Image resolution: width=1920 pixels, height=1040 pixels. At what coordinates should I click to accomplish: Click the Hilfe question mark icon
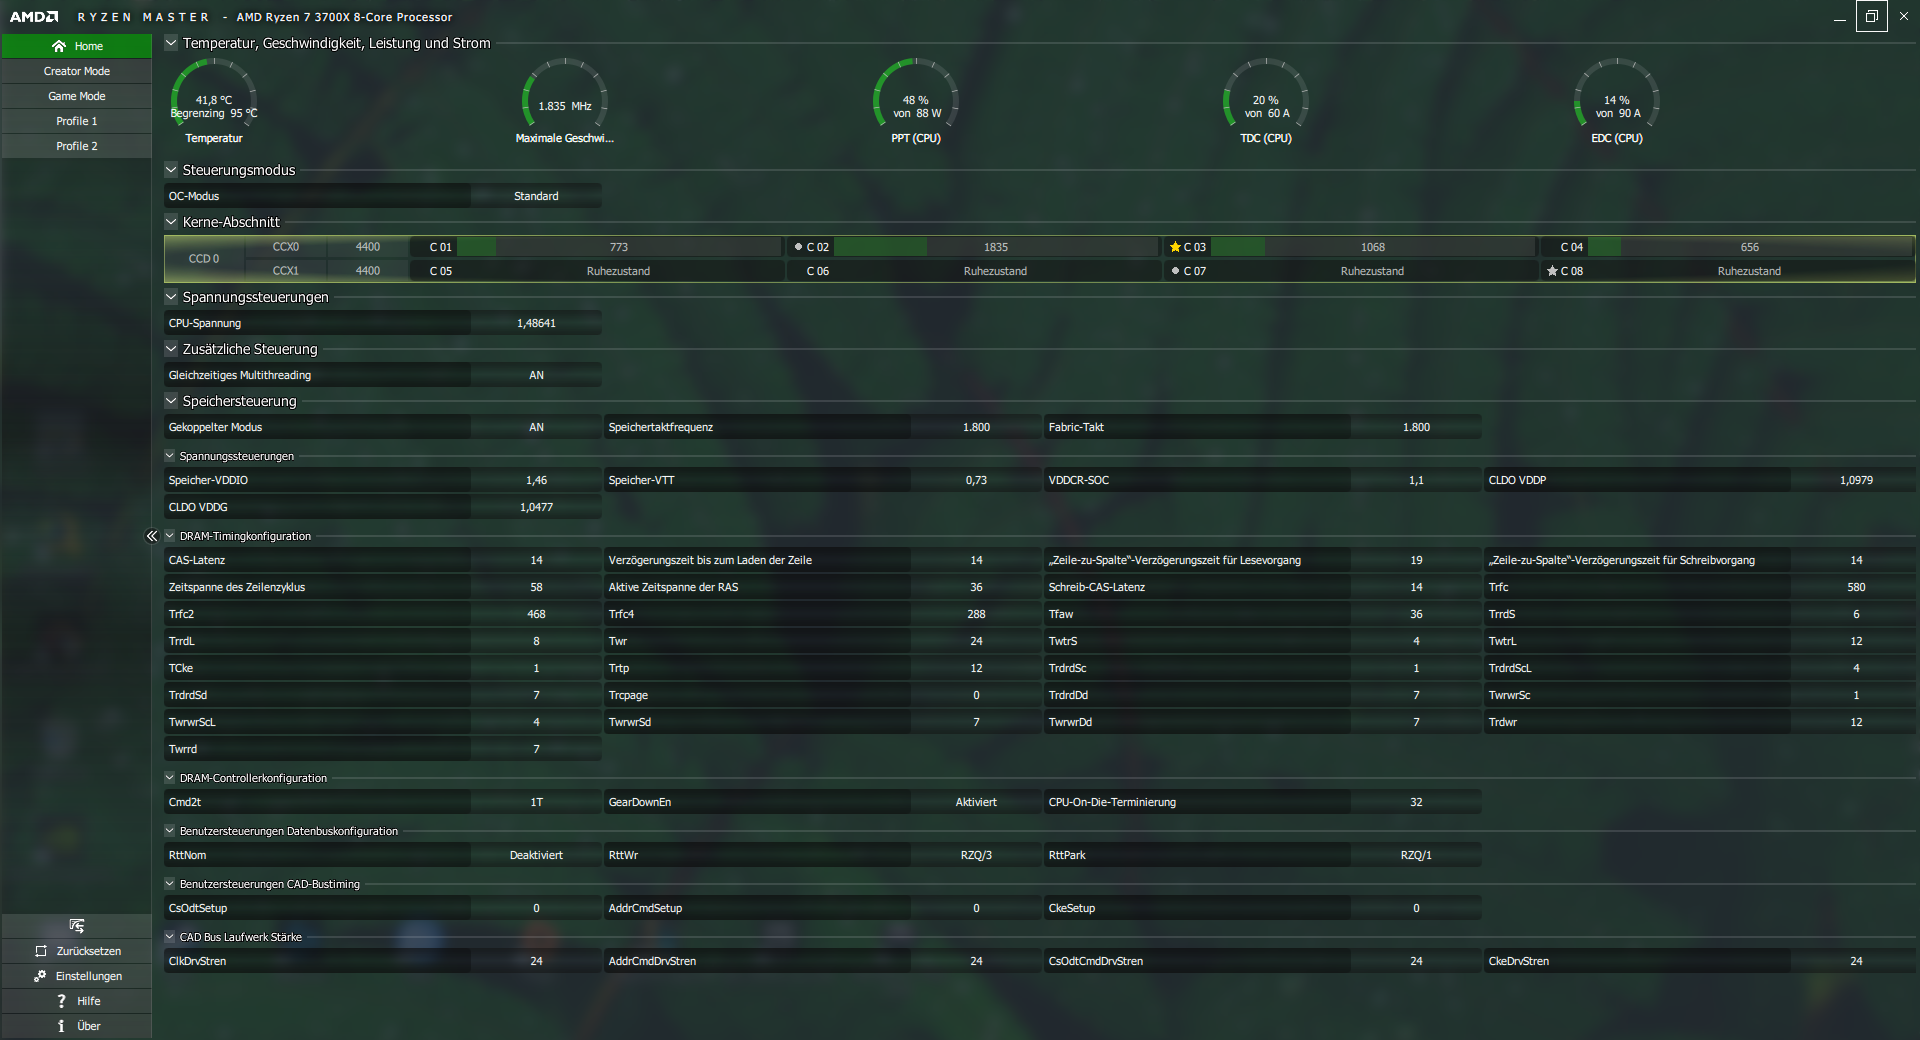[61, 1001]
